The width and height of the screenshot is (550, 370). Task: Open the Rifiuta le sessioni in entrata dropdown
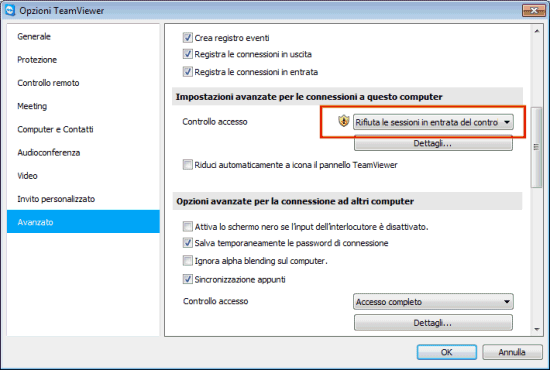click(x=433, y=122)
